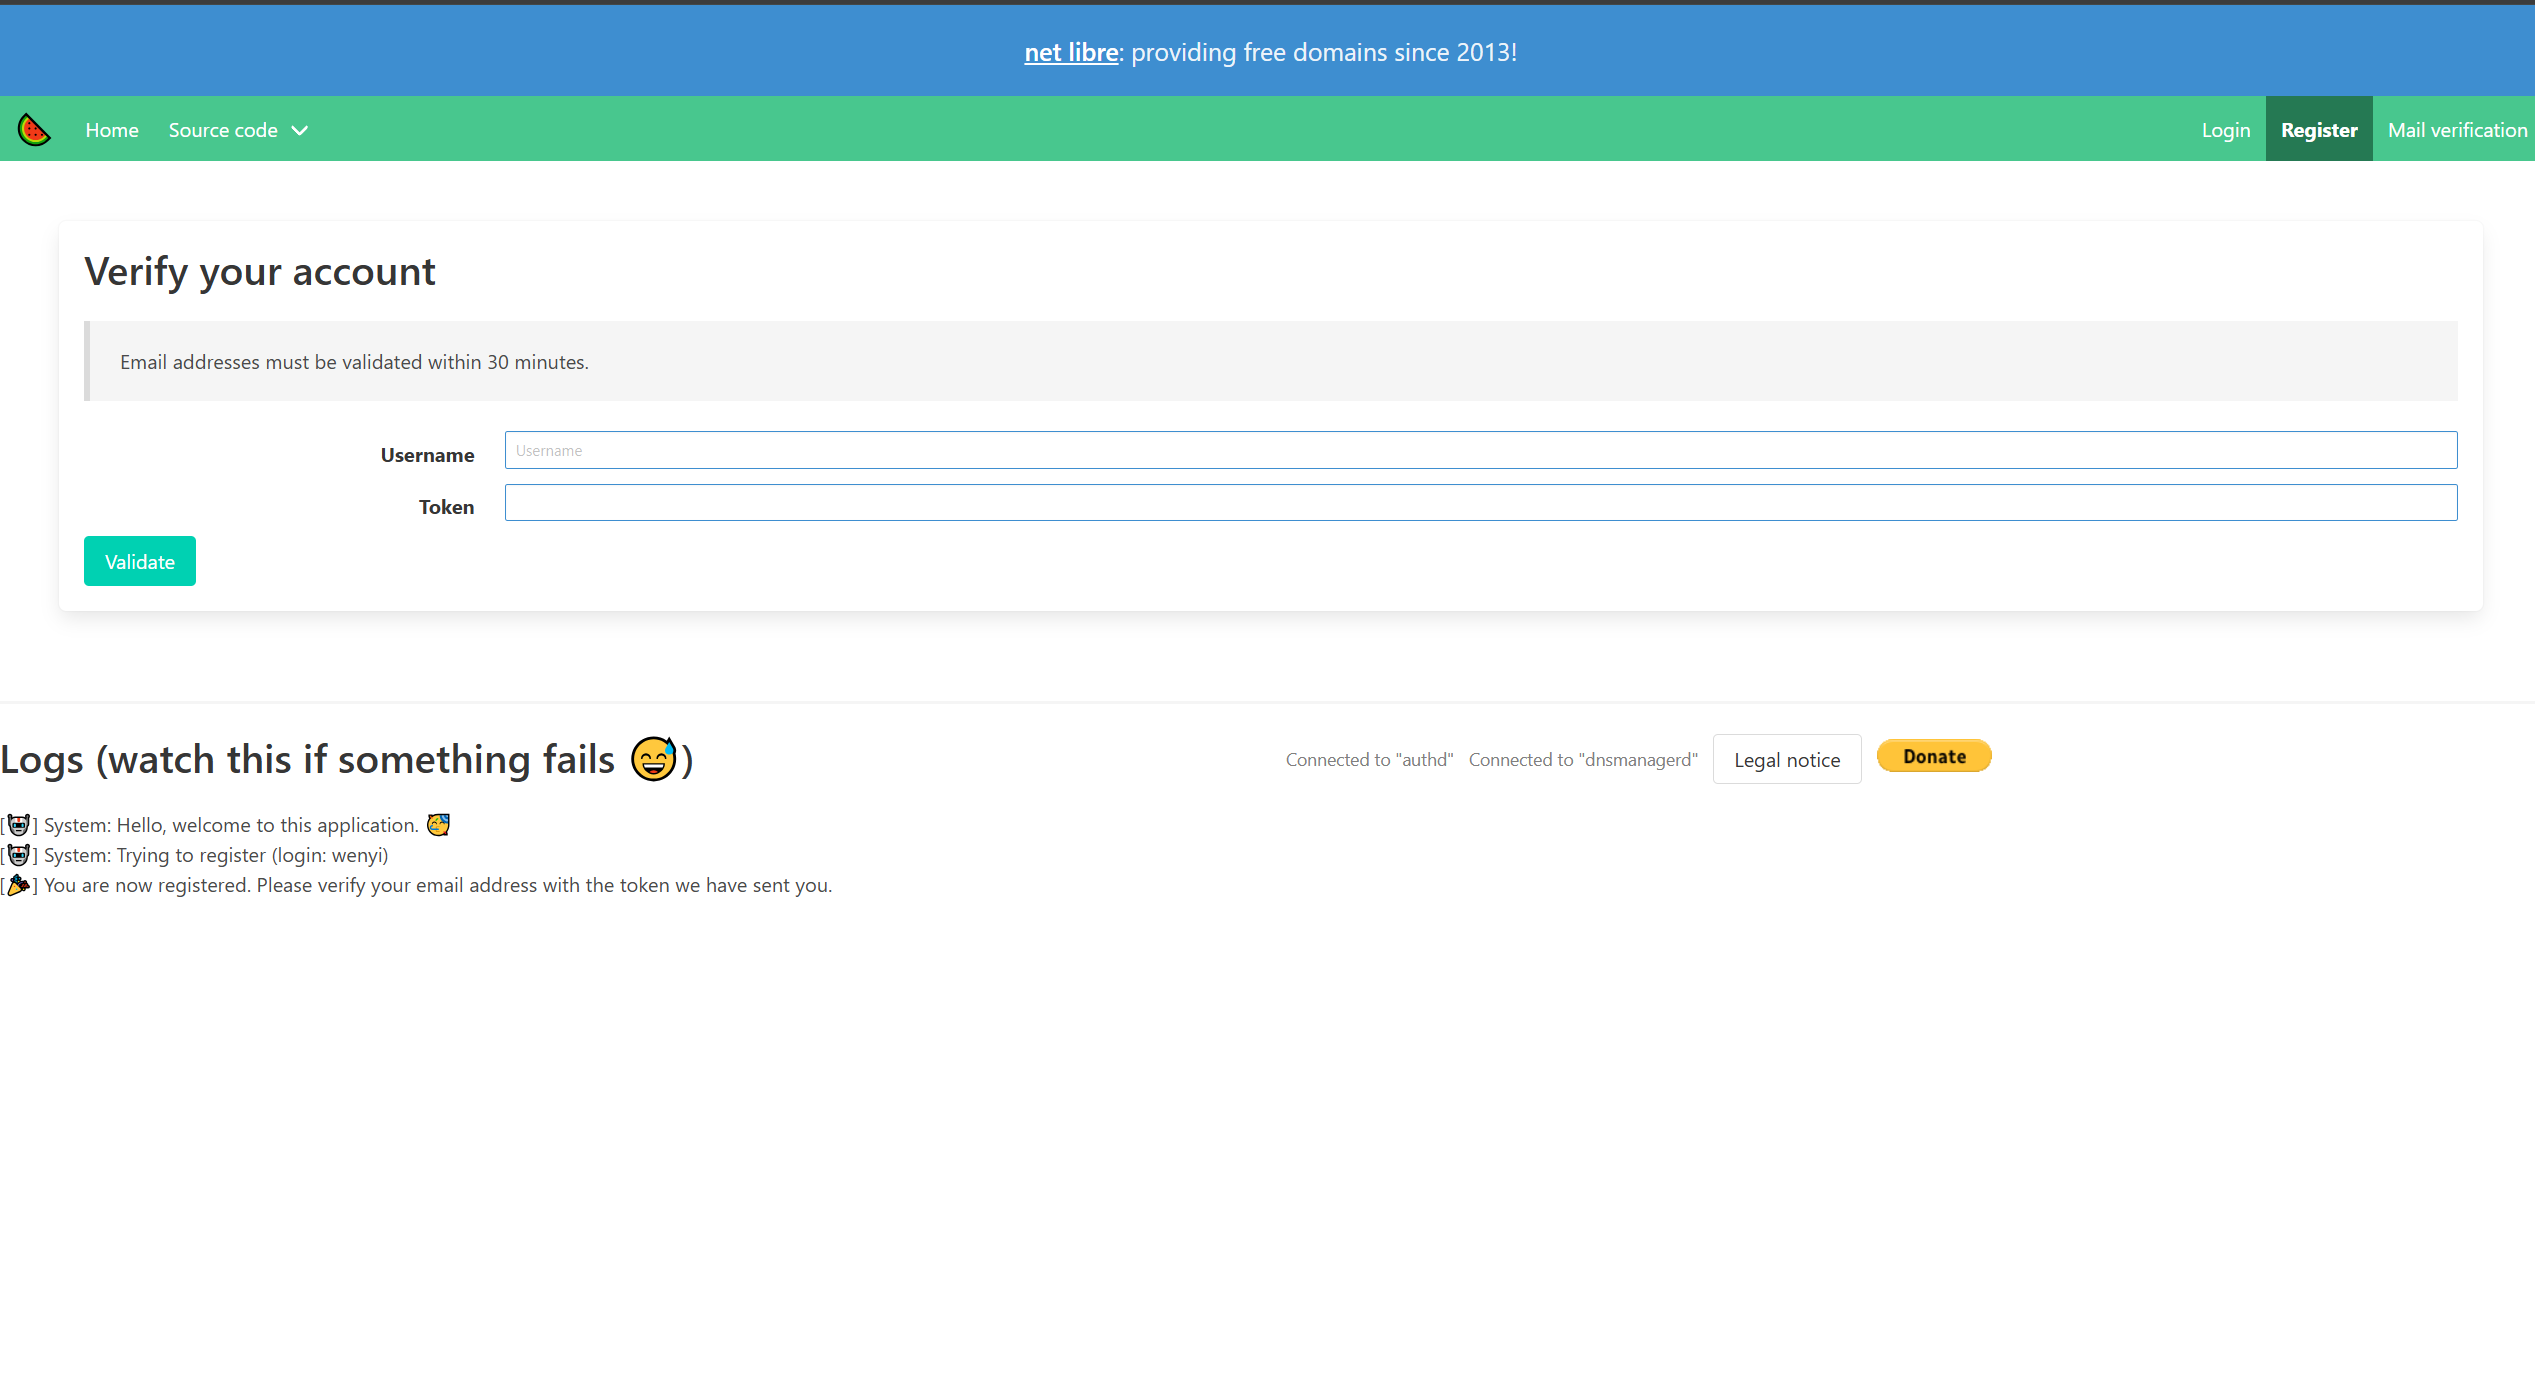Viewport: 2535px width, 1400px height.
Task: Click the 'Connected to authd' status
Action: pyautogui.click(x=1369, y=760)
